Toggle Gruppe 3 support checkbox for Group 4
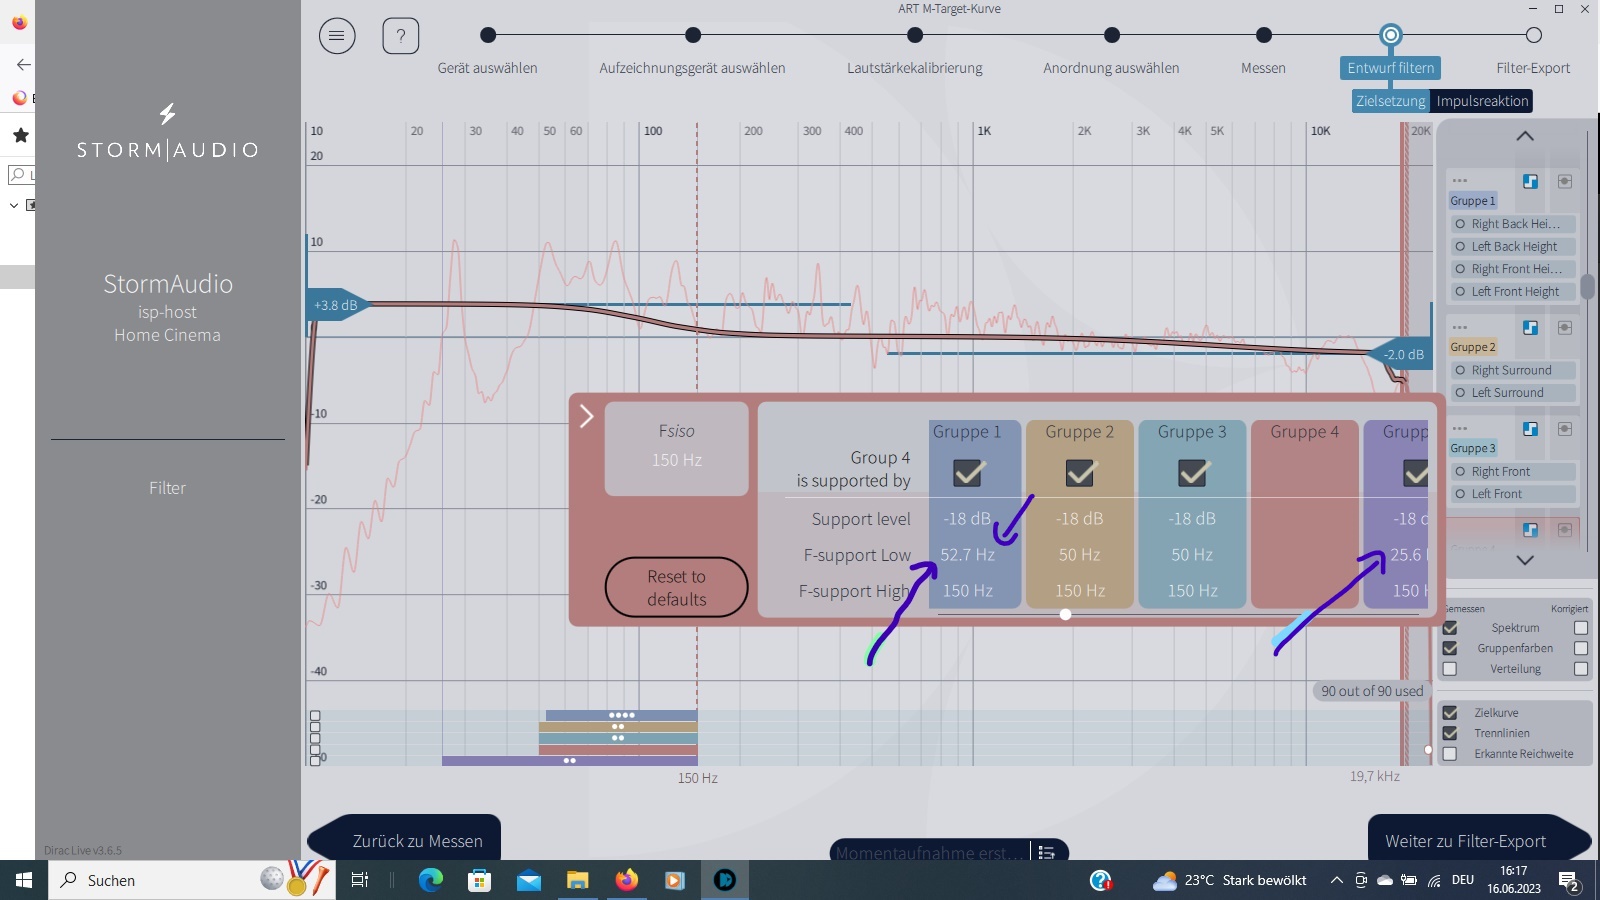This screenshot has width=1600, height=900. click(x=1193, y=472)
